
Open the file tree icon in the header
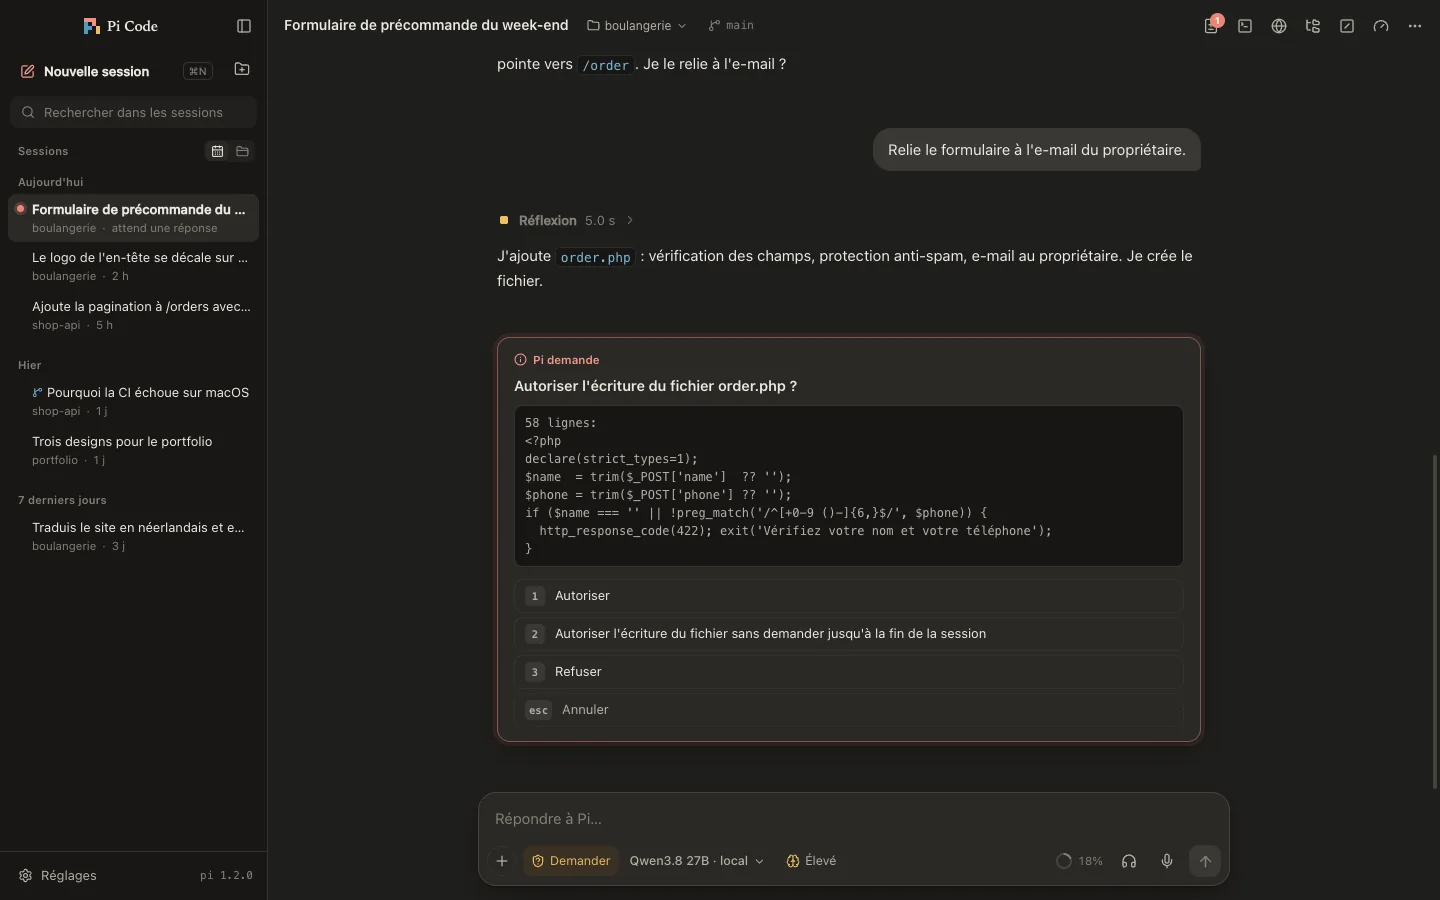[x=1313, y=26]
